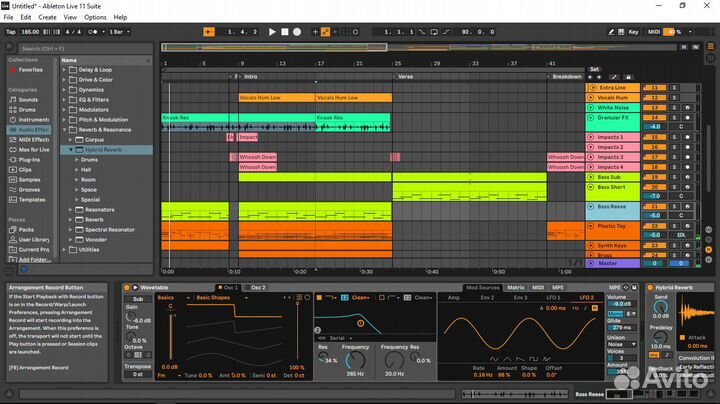Select the Matrix tab in Wavetable

[516, 287]
